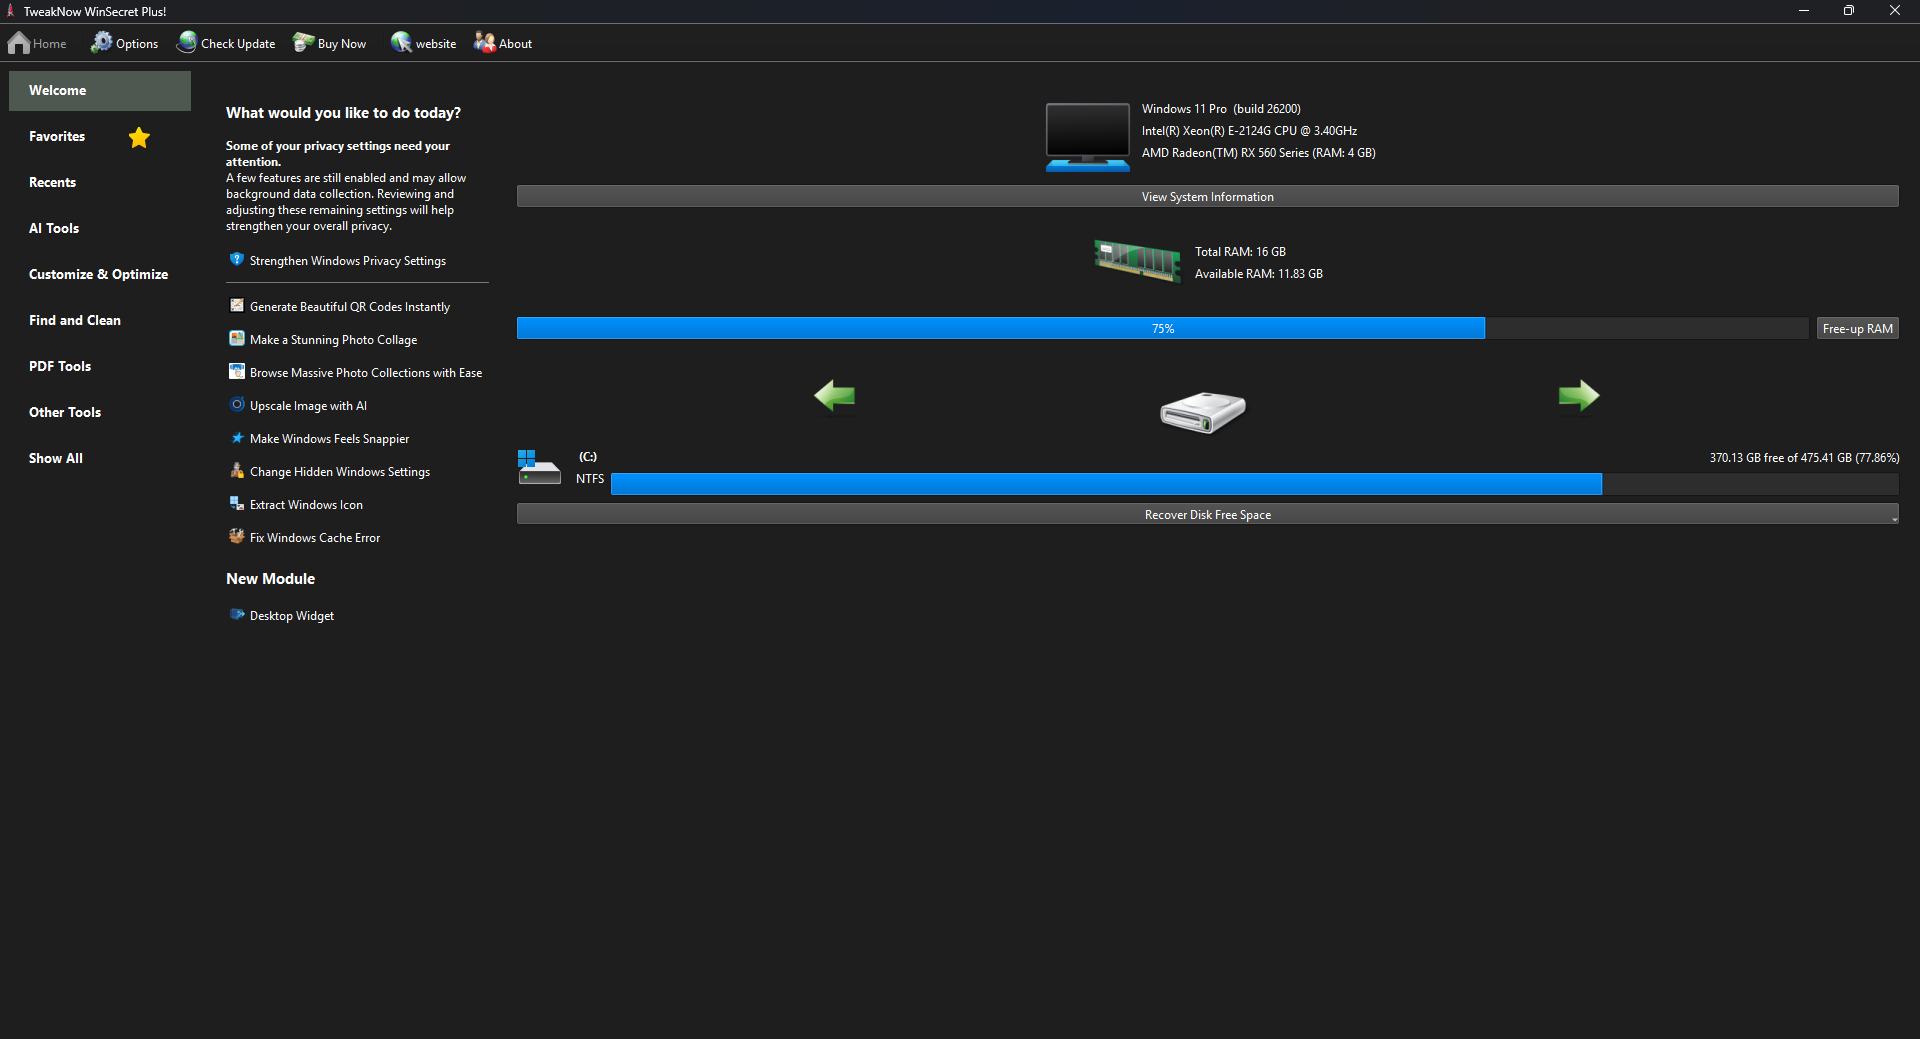Select the Welcome sidebar tab
The width and height of the screenshot is (1920, 1039).
click(100, 91)
